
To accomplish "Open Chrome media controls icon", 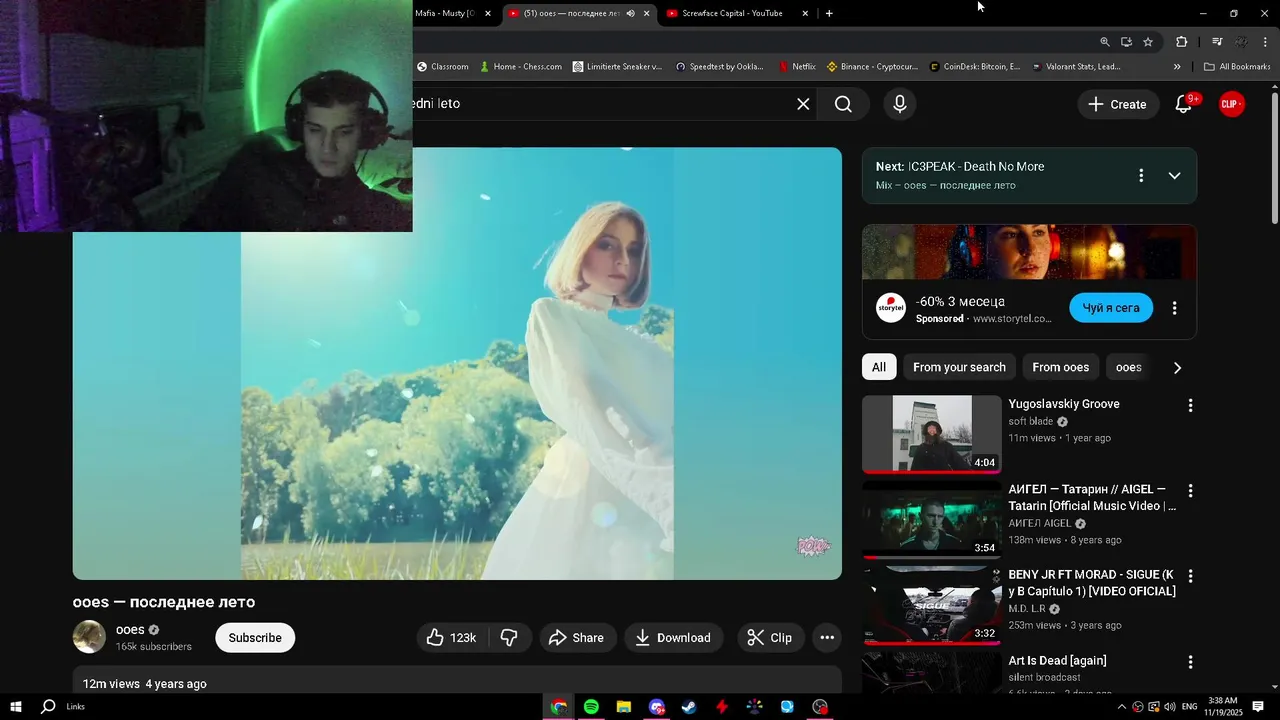I will tap(1217, 42).
